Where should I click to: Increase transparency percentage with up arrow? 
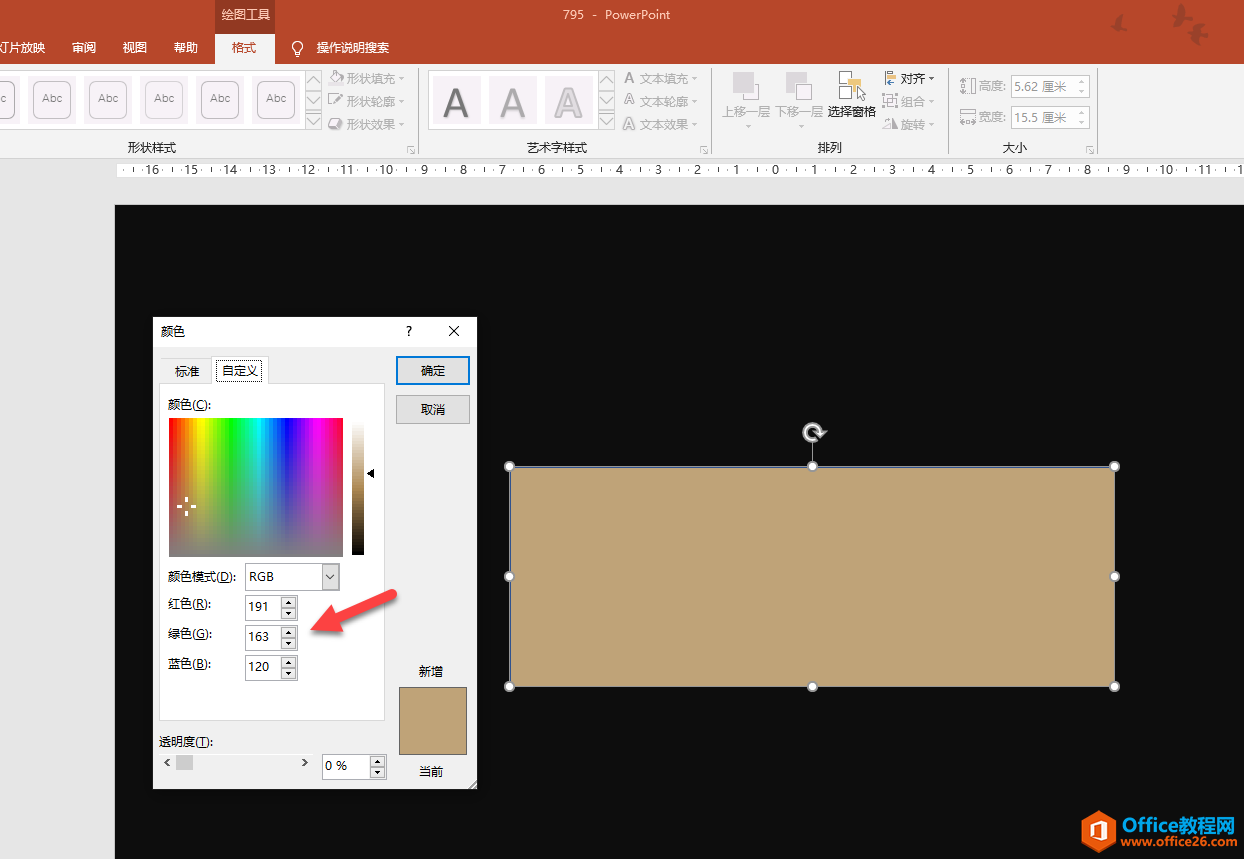coord(377,761)
